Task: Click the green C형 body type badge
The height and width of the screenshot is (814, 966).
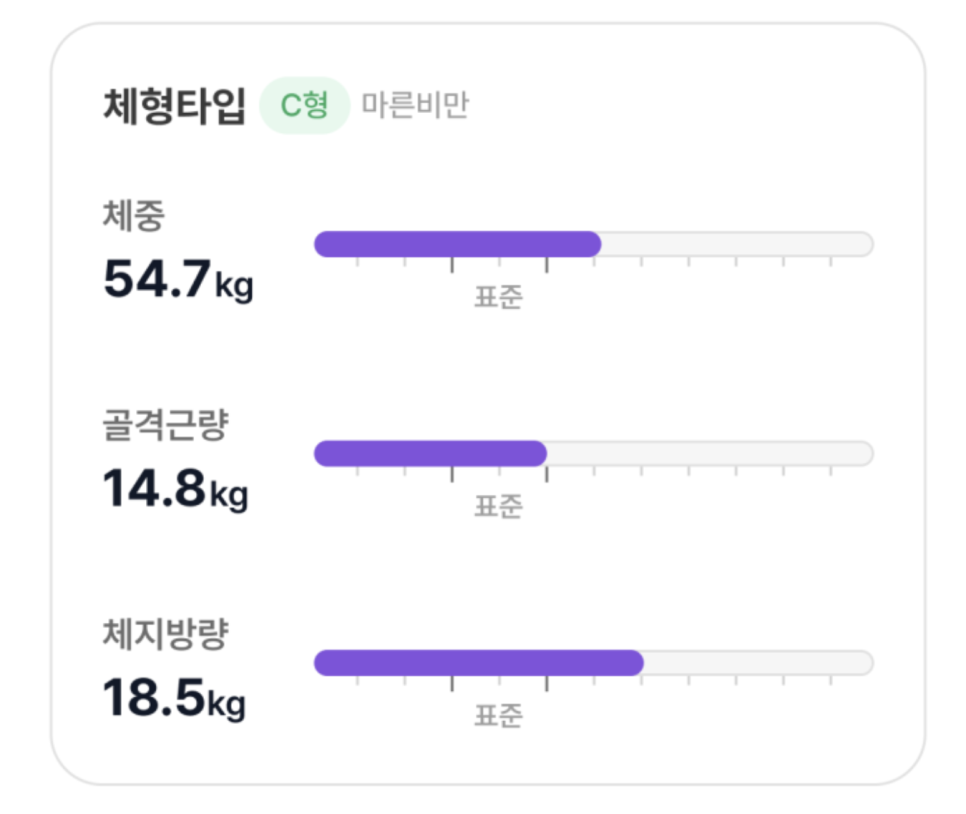Action: [x=304, y=105]
